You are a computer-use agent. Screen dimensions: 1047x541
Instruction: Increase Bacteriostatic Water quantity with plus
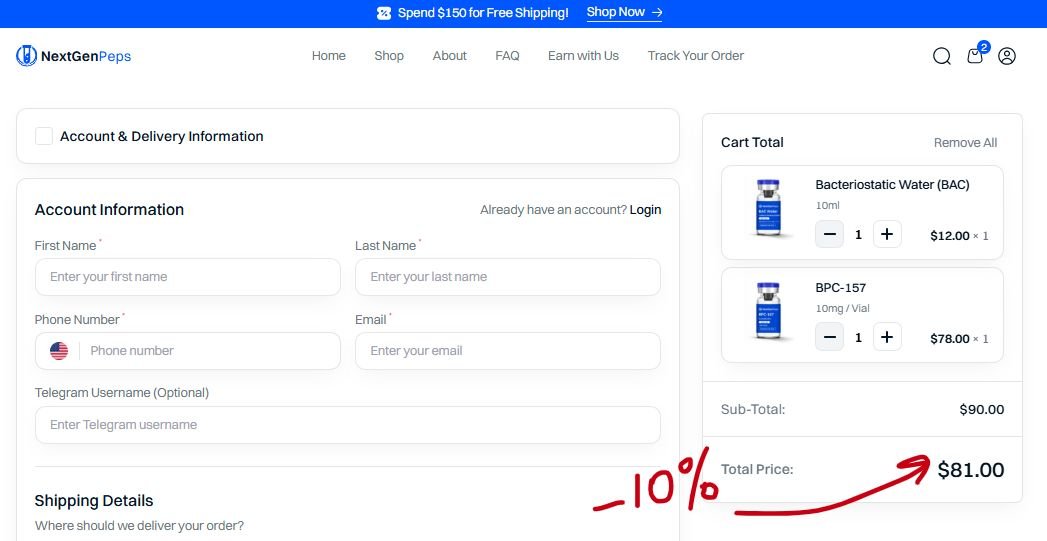coord(887,234)
